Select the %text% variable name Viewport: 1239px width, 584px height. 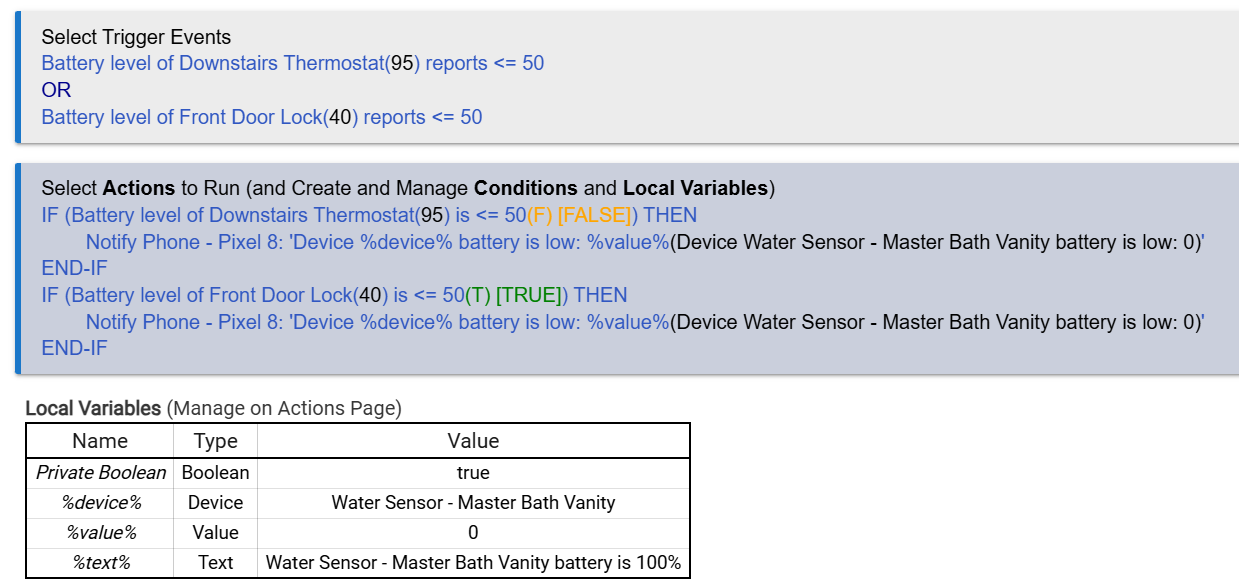100,562
